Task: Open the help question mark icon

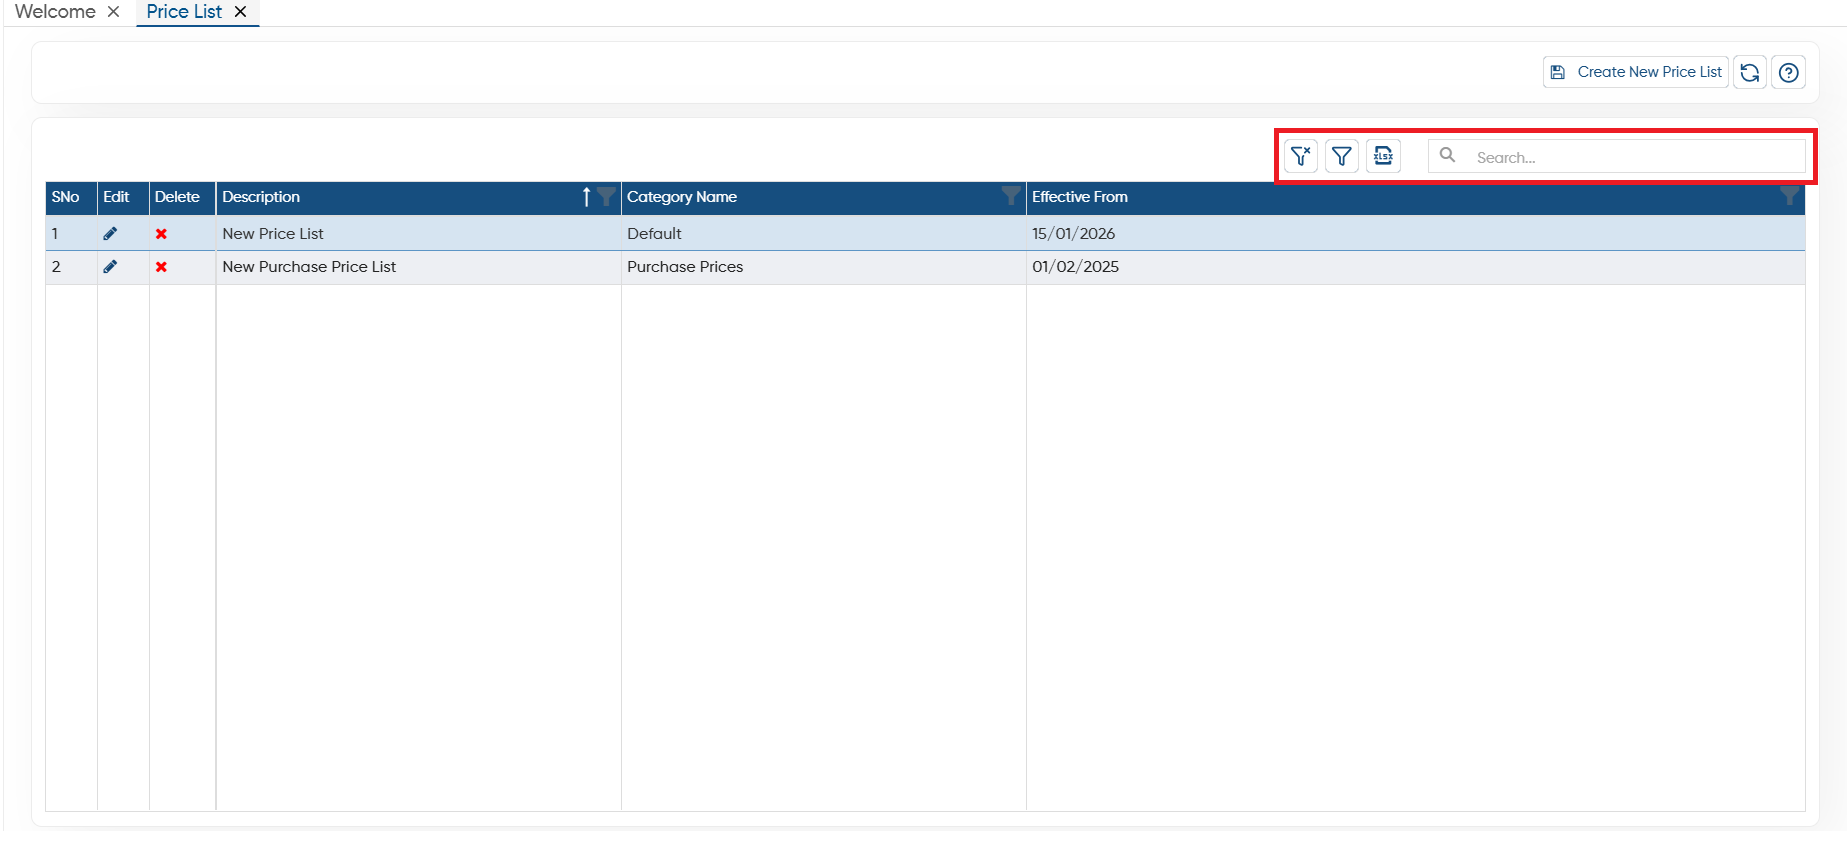Action: pos(1789,72)
